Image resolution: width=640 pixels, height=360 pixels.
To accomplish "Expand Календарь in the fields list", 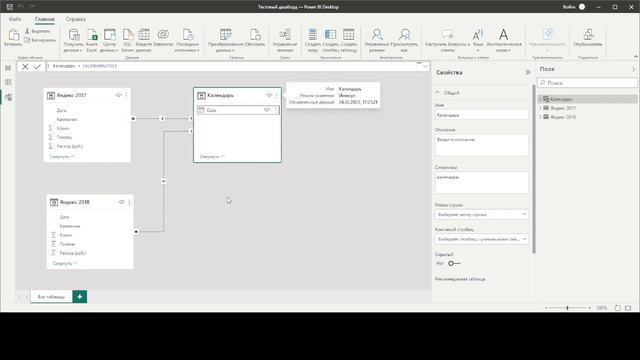I will pyautogui.click(x=540, y=99).
